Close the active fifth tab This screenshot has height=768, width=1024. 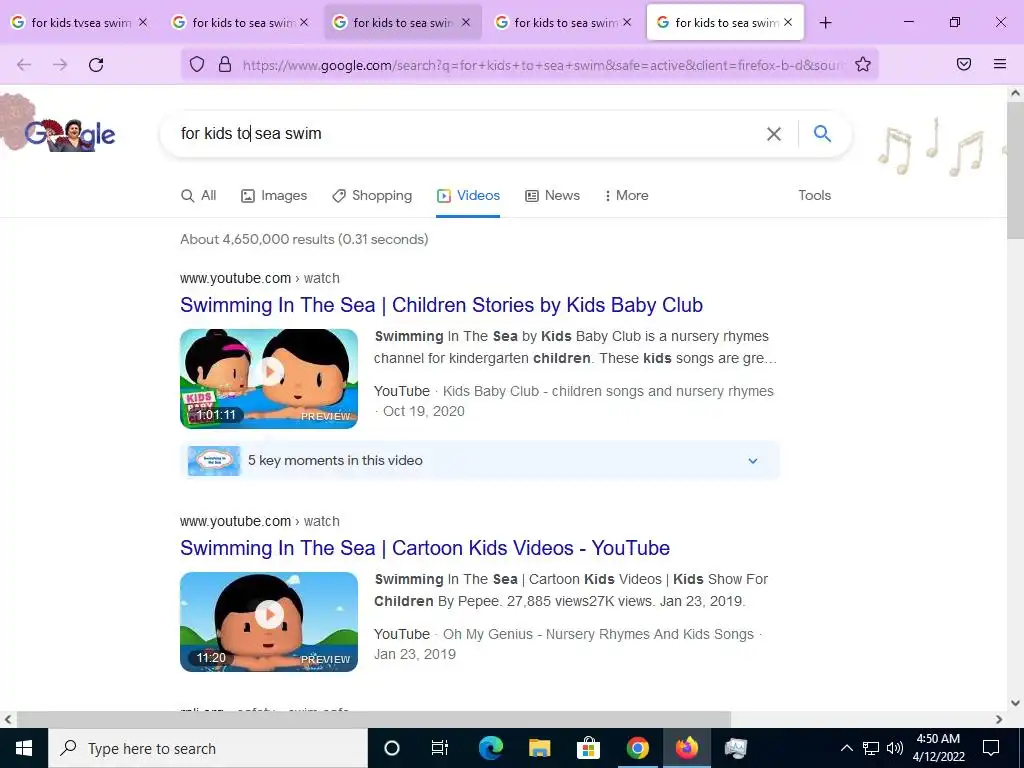click(x=788, y=22)
